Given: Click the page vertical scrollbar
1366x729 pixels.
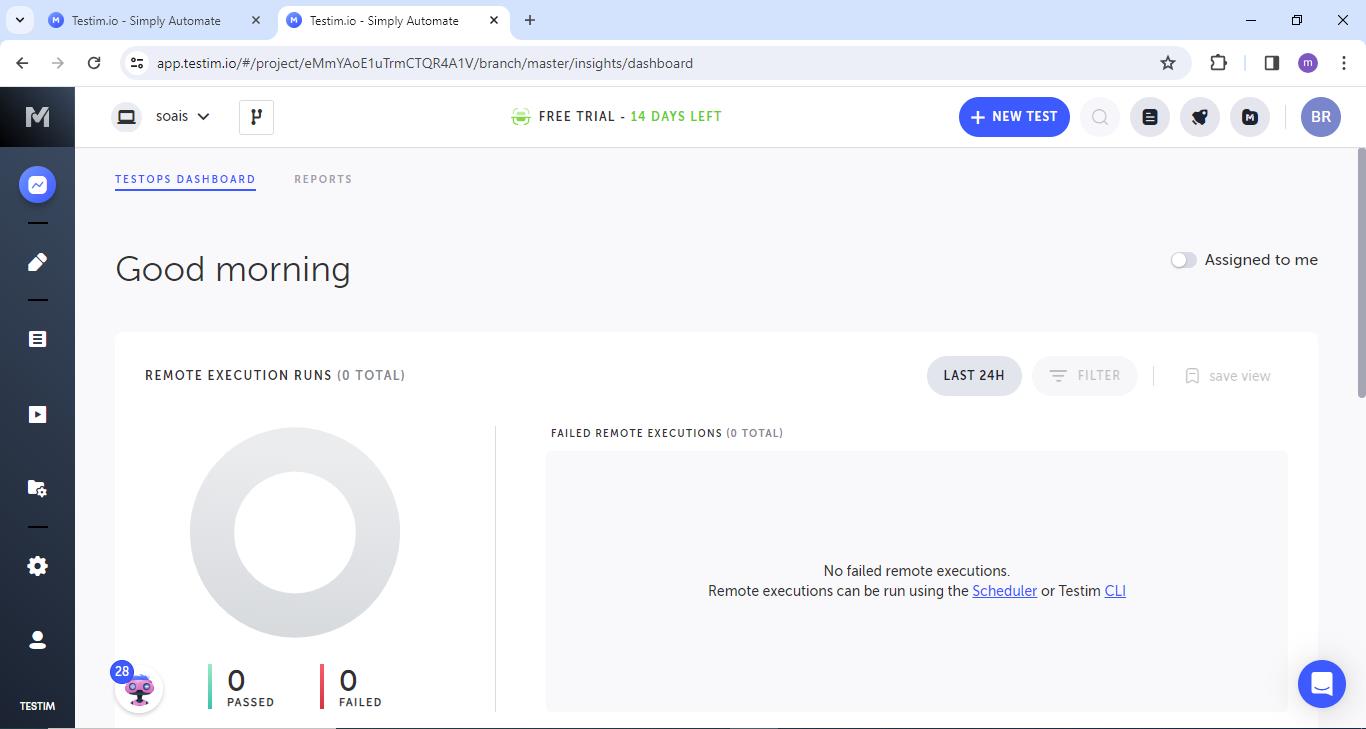Looking at the screenshot, I should point(1360,270).
